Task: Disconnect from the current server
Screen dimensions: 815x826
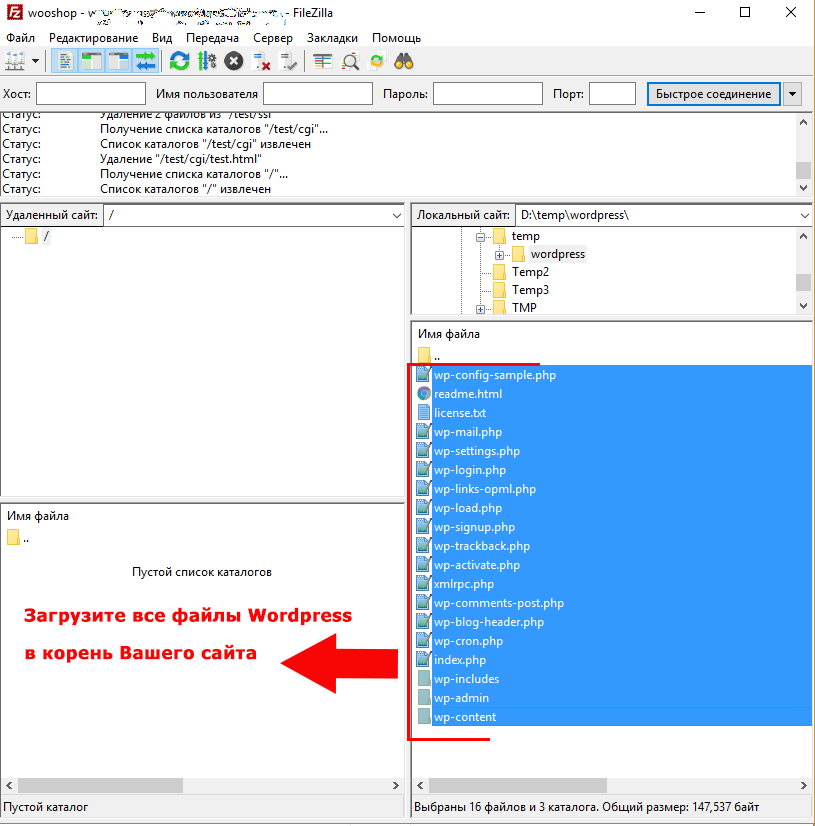Action: (261, 62)
